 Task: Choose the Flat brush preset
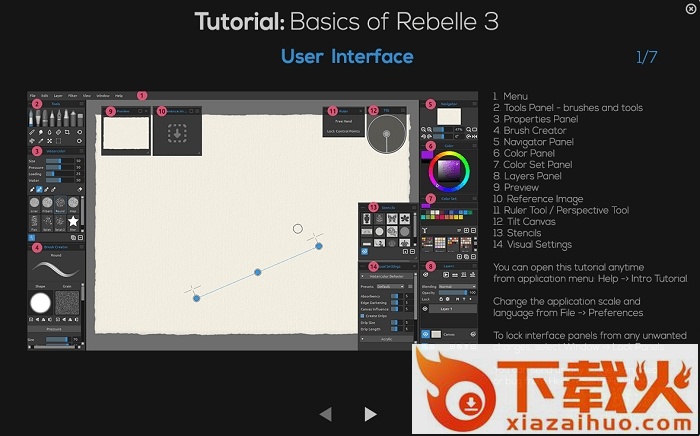(34, 221)
